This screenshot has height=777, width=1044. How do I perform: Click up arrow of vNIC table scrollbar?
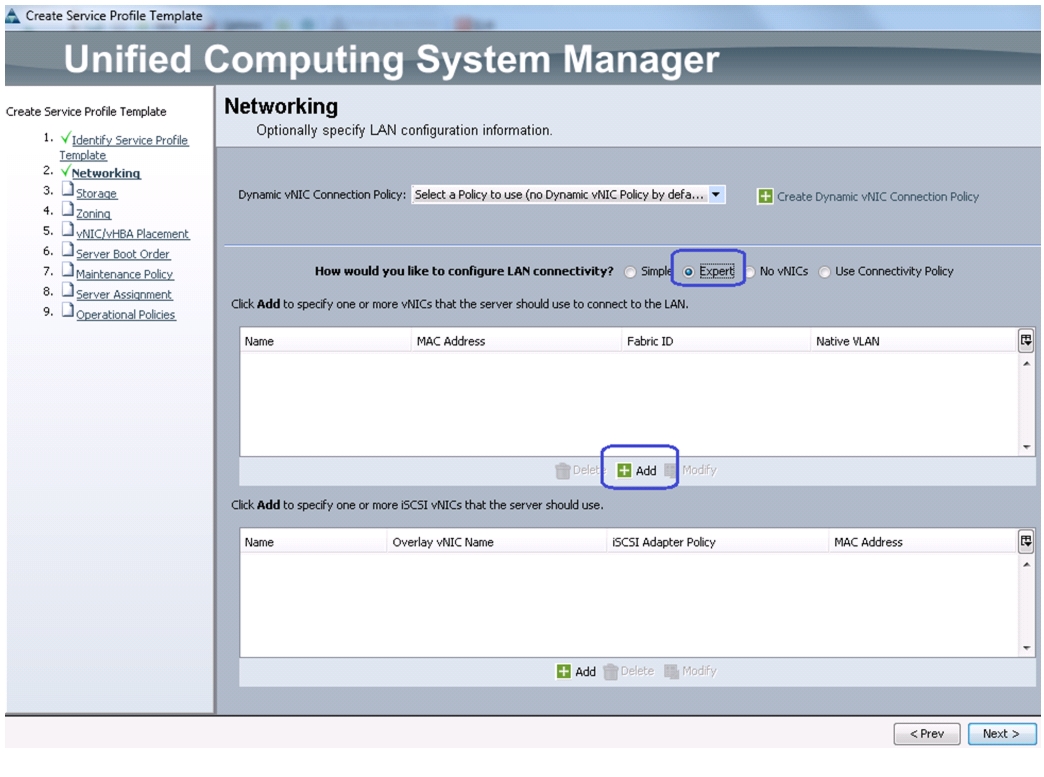(x=1026, y=364)
